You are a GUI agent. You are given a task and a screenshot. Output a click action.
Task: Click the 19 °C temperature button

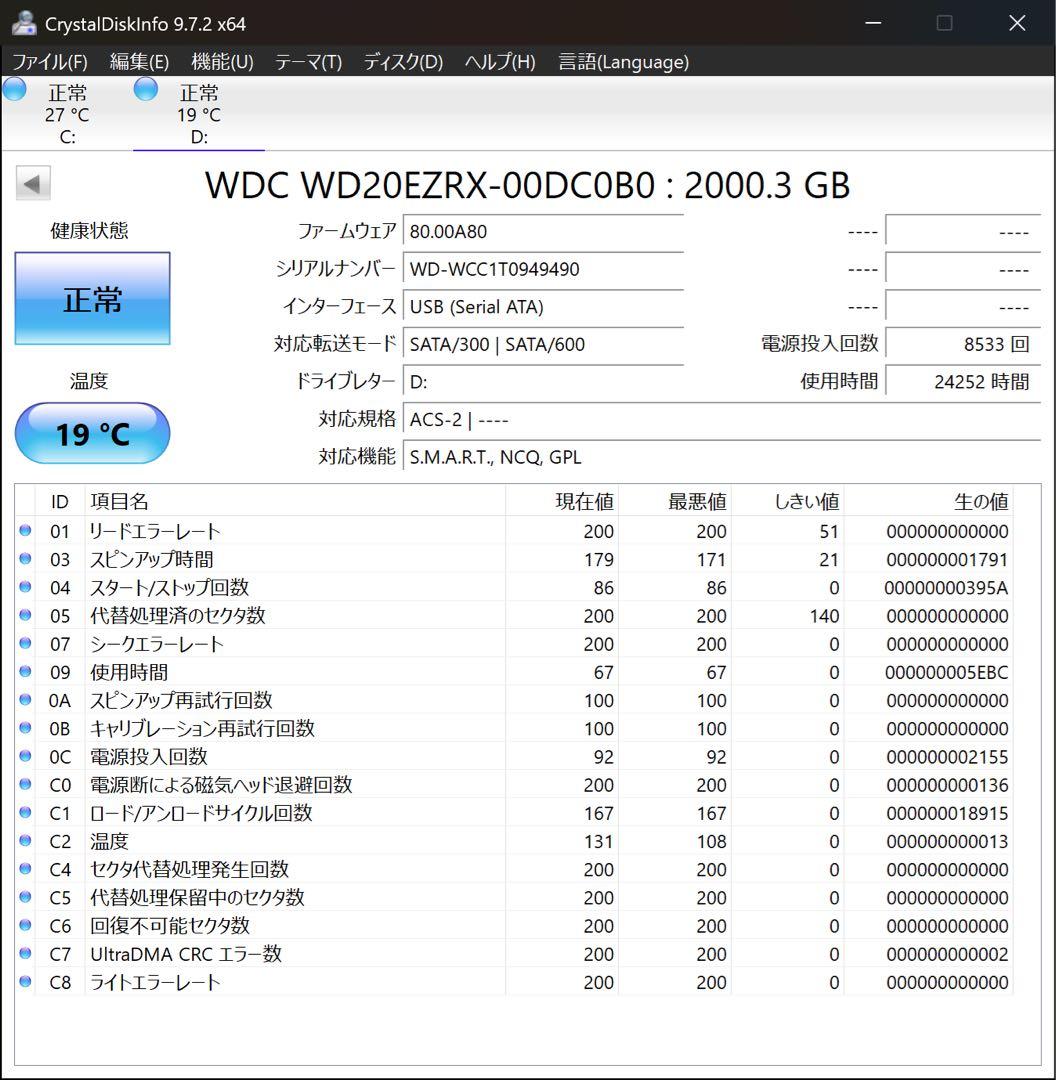(x=92, y=433)
